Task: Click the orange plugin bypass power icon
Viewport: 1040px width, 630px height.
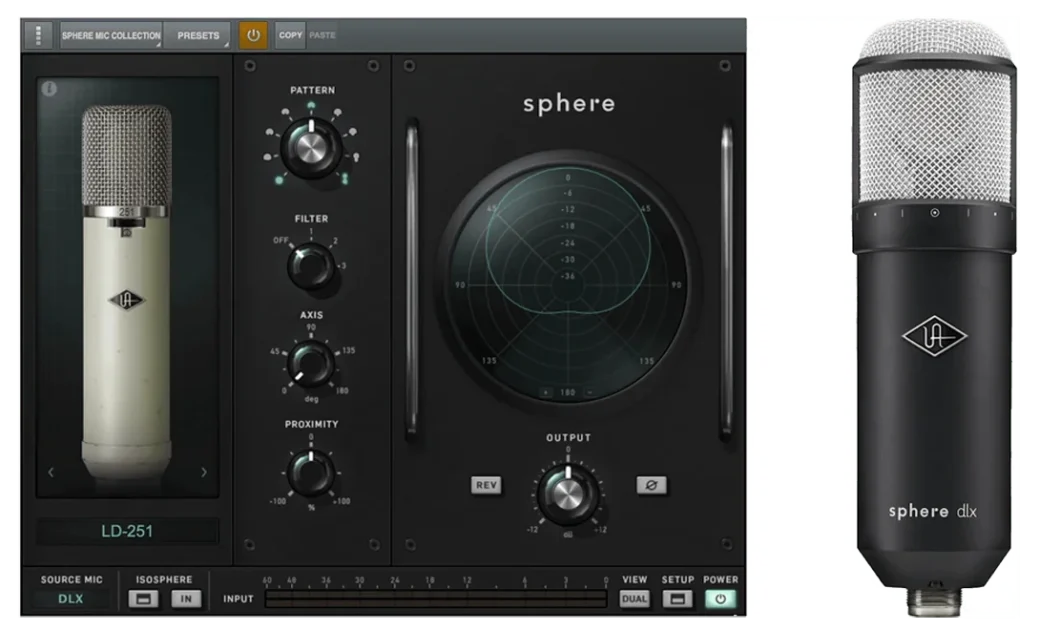Action: pos(252,35)
